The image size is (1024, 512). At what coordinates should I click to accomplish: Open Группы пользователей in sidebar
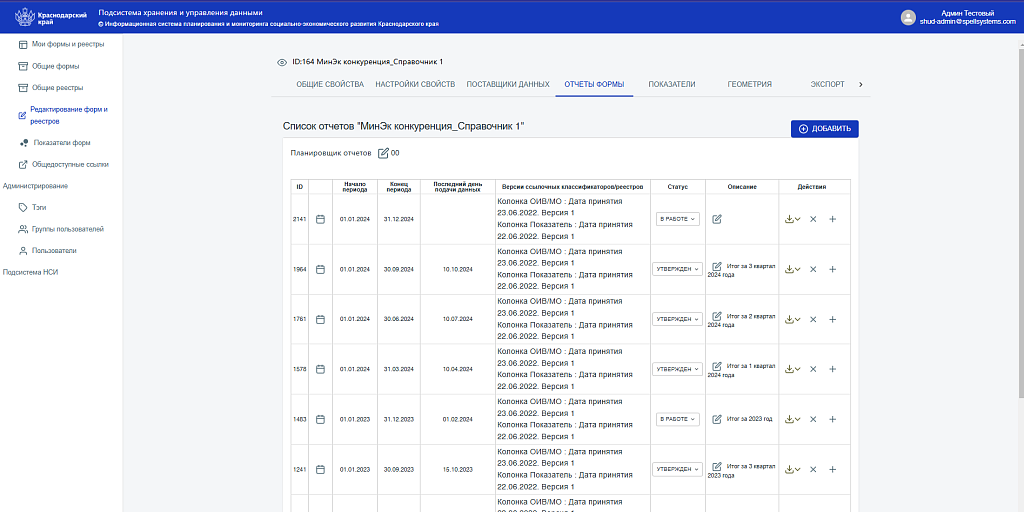(x=67, y=229)
